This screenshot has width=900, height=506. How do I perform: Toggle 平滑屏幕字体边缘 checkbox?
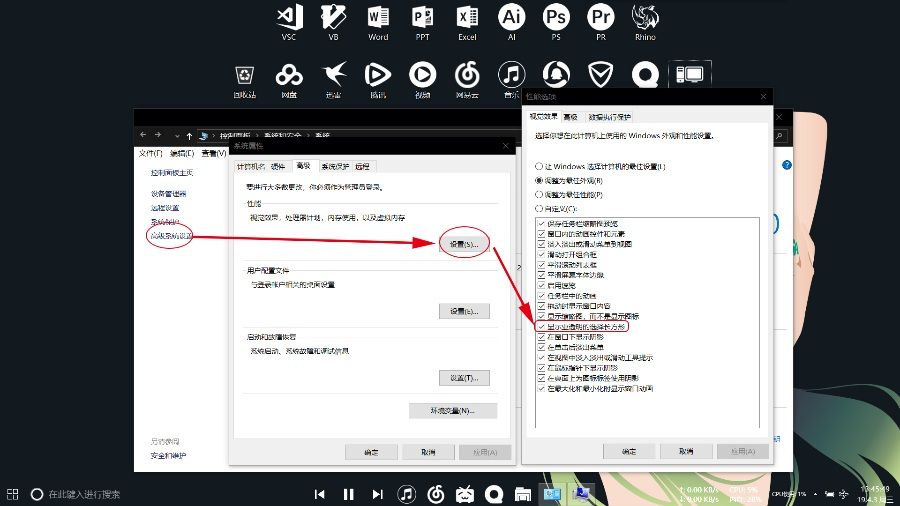(541, 275)
